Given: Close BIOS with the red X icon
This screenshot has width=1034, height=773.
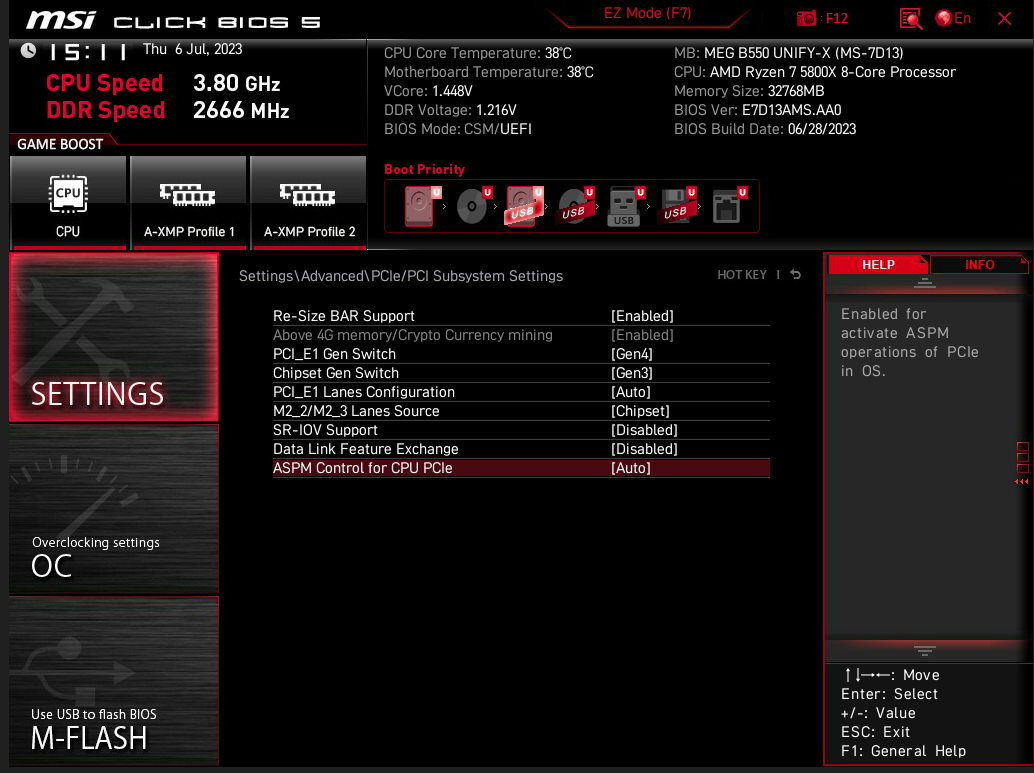Looking at the screenshot, I should tap(1004, 18).
